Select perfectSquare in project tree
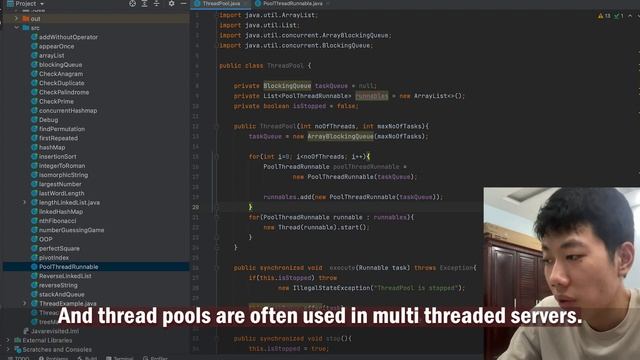The height and width of the screenshot is (360, 640). coord(59,248)
